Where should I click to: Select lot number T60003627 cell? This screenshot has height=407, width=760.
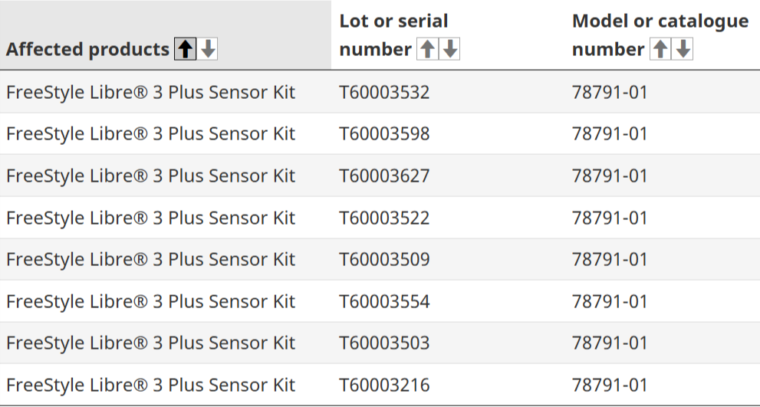[x=385, y=176]
